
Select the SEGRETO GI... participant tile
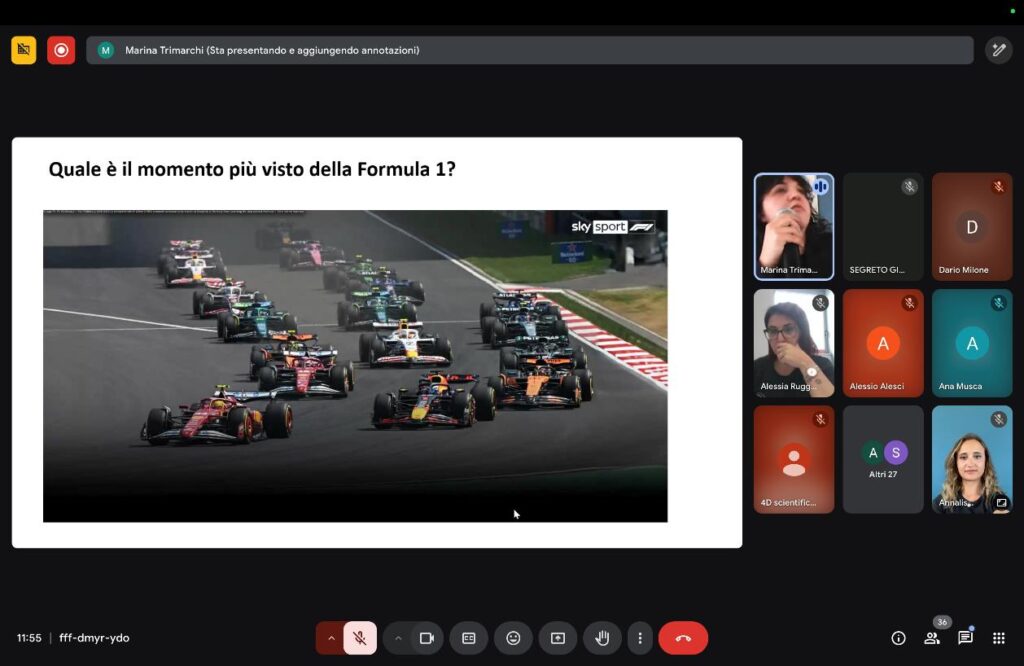pos(883,227)
